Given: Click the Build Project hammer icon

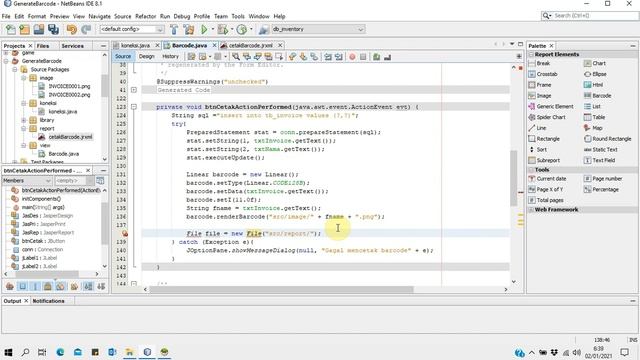Looking at the screenshot, I should point(174,29).
